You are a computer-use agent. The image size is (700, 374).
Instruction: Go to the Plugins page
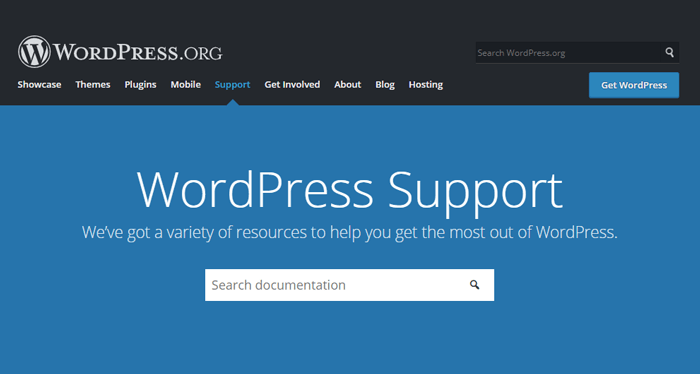(x=140, y=85)
